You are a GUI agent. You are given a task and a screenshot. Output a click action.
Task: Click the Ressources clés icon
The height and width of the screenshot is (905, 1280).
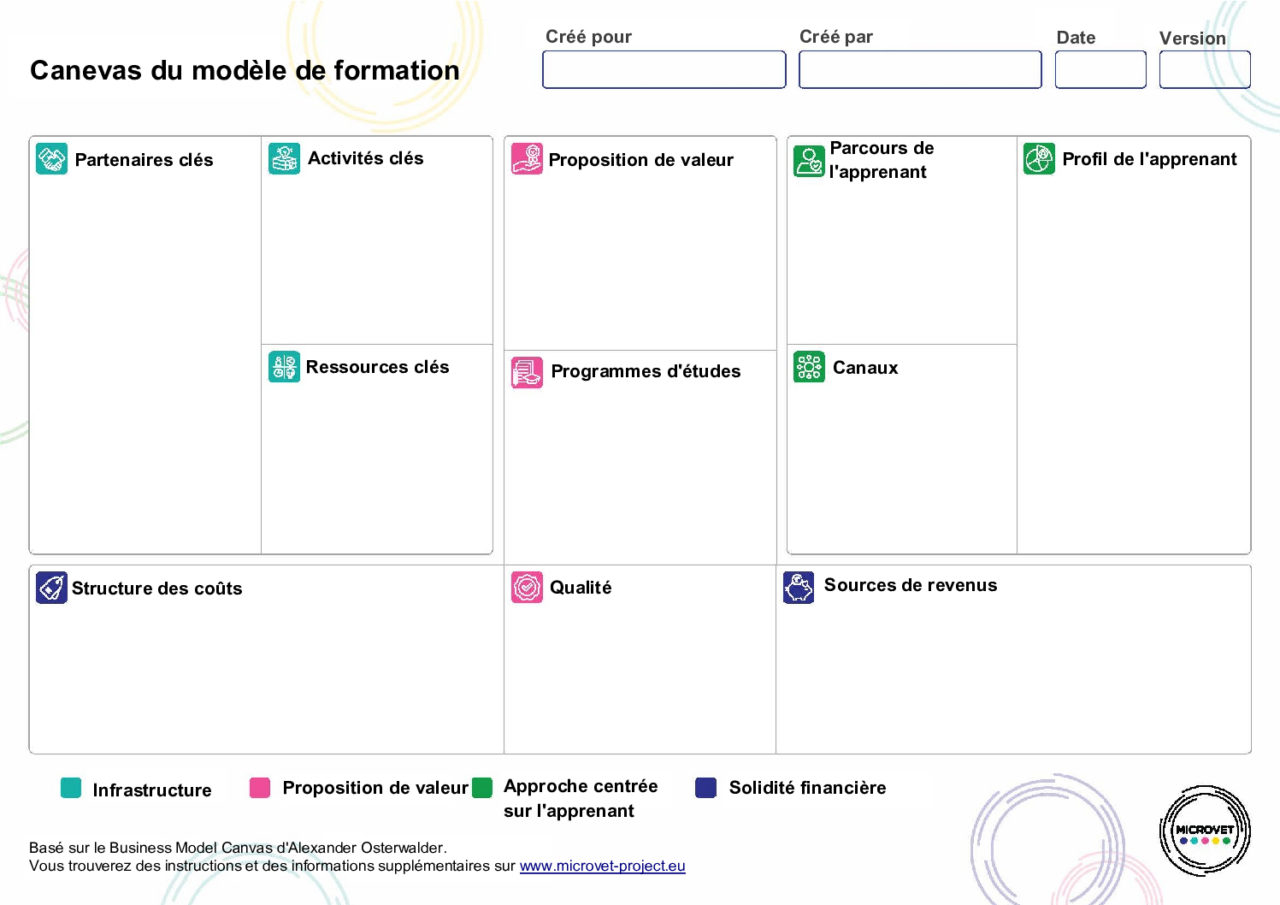pyautogui.click(x=284, y=367)
